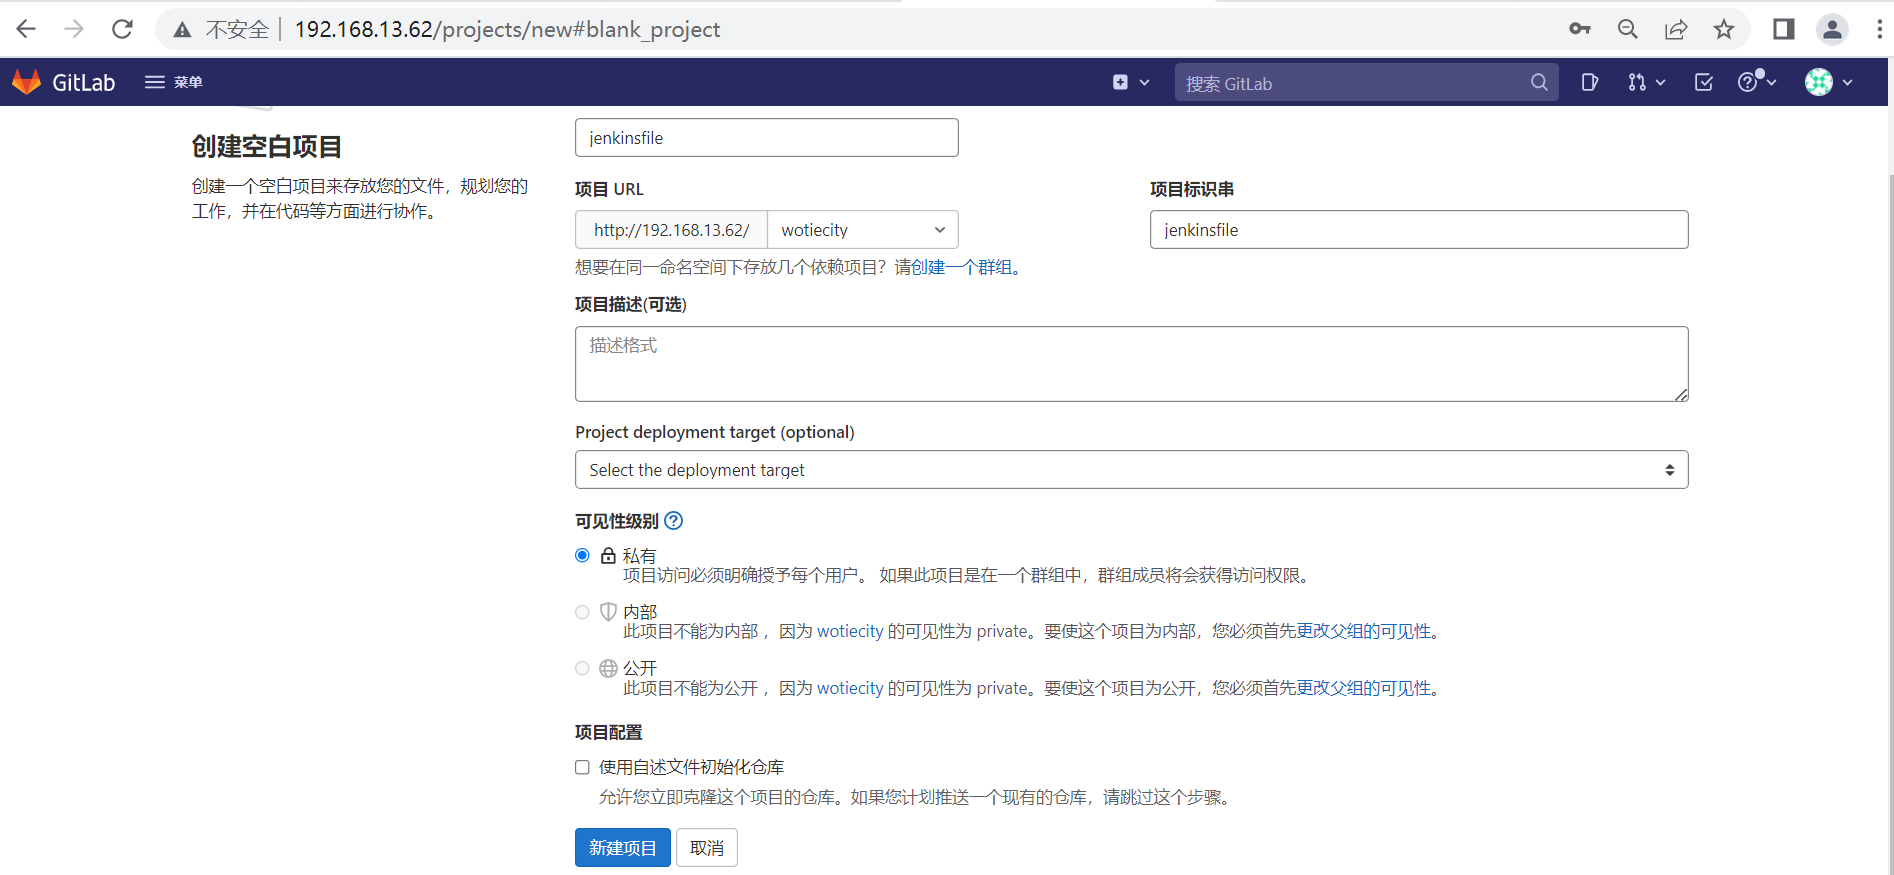
Task: Share this page via the share icon
Action: [1676, 29]
